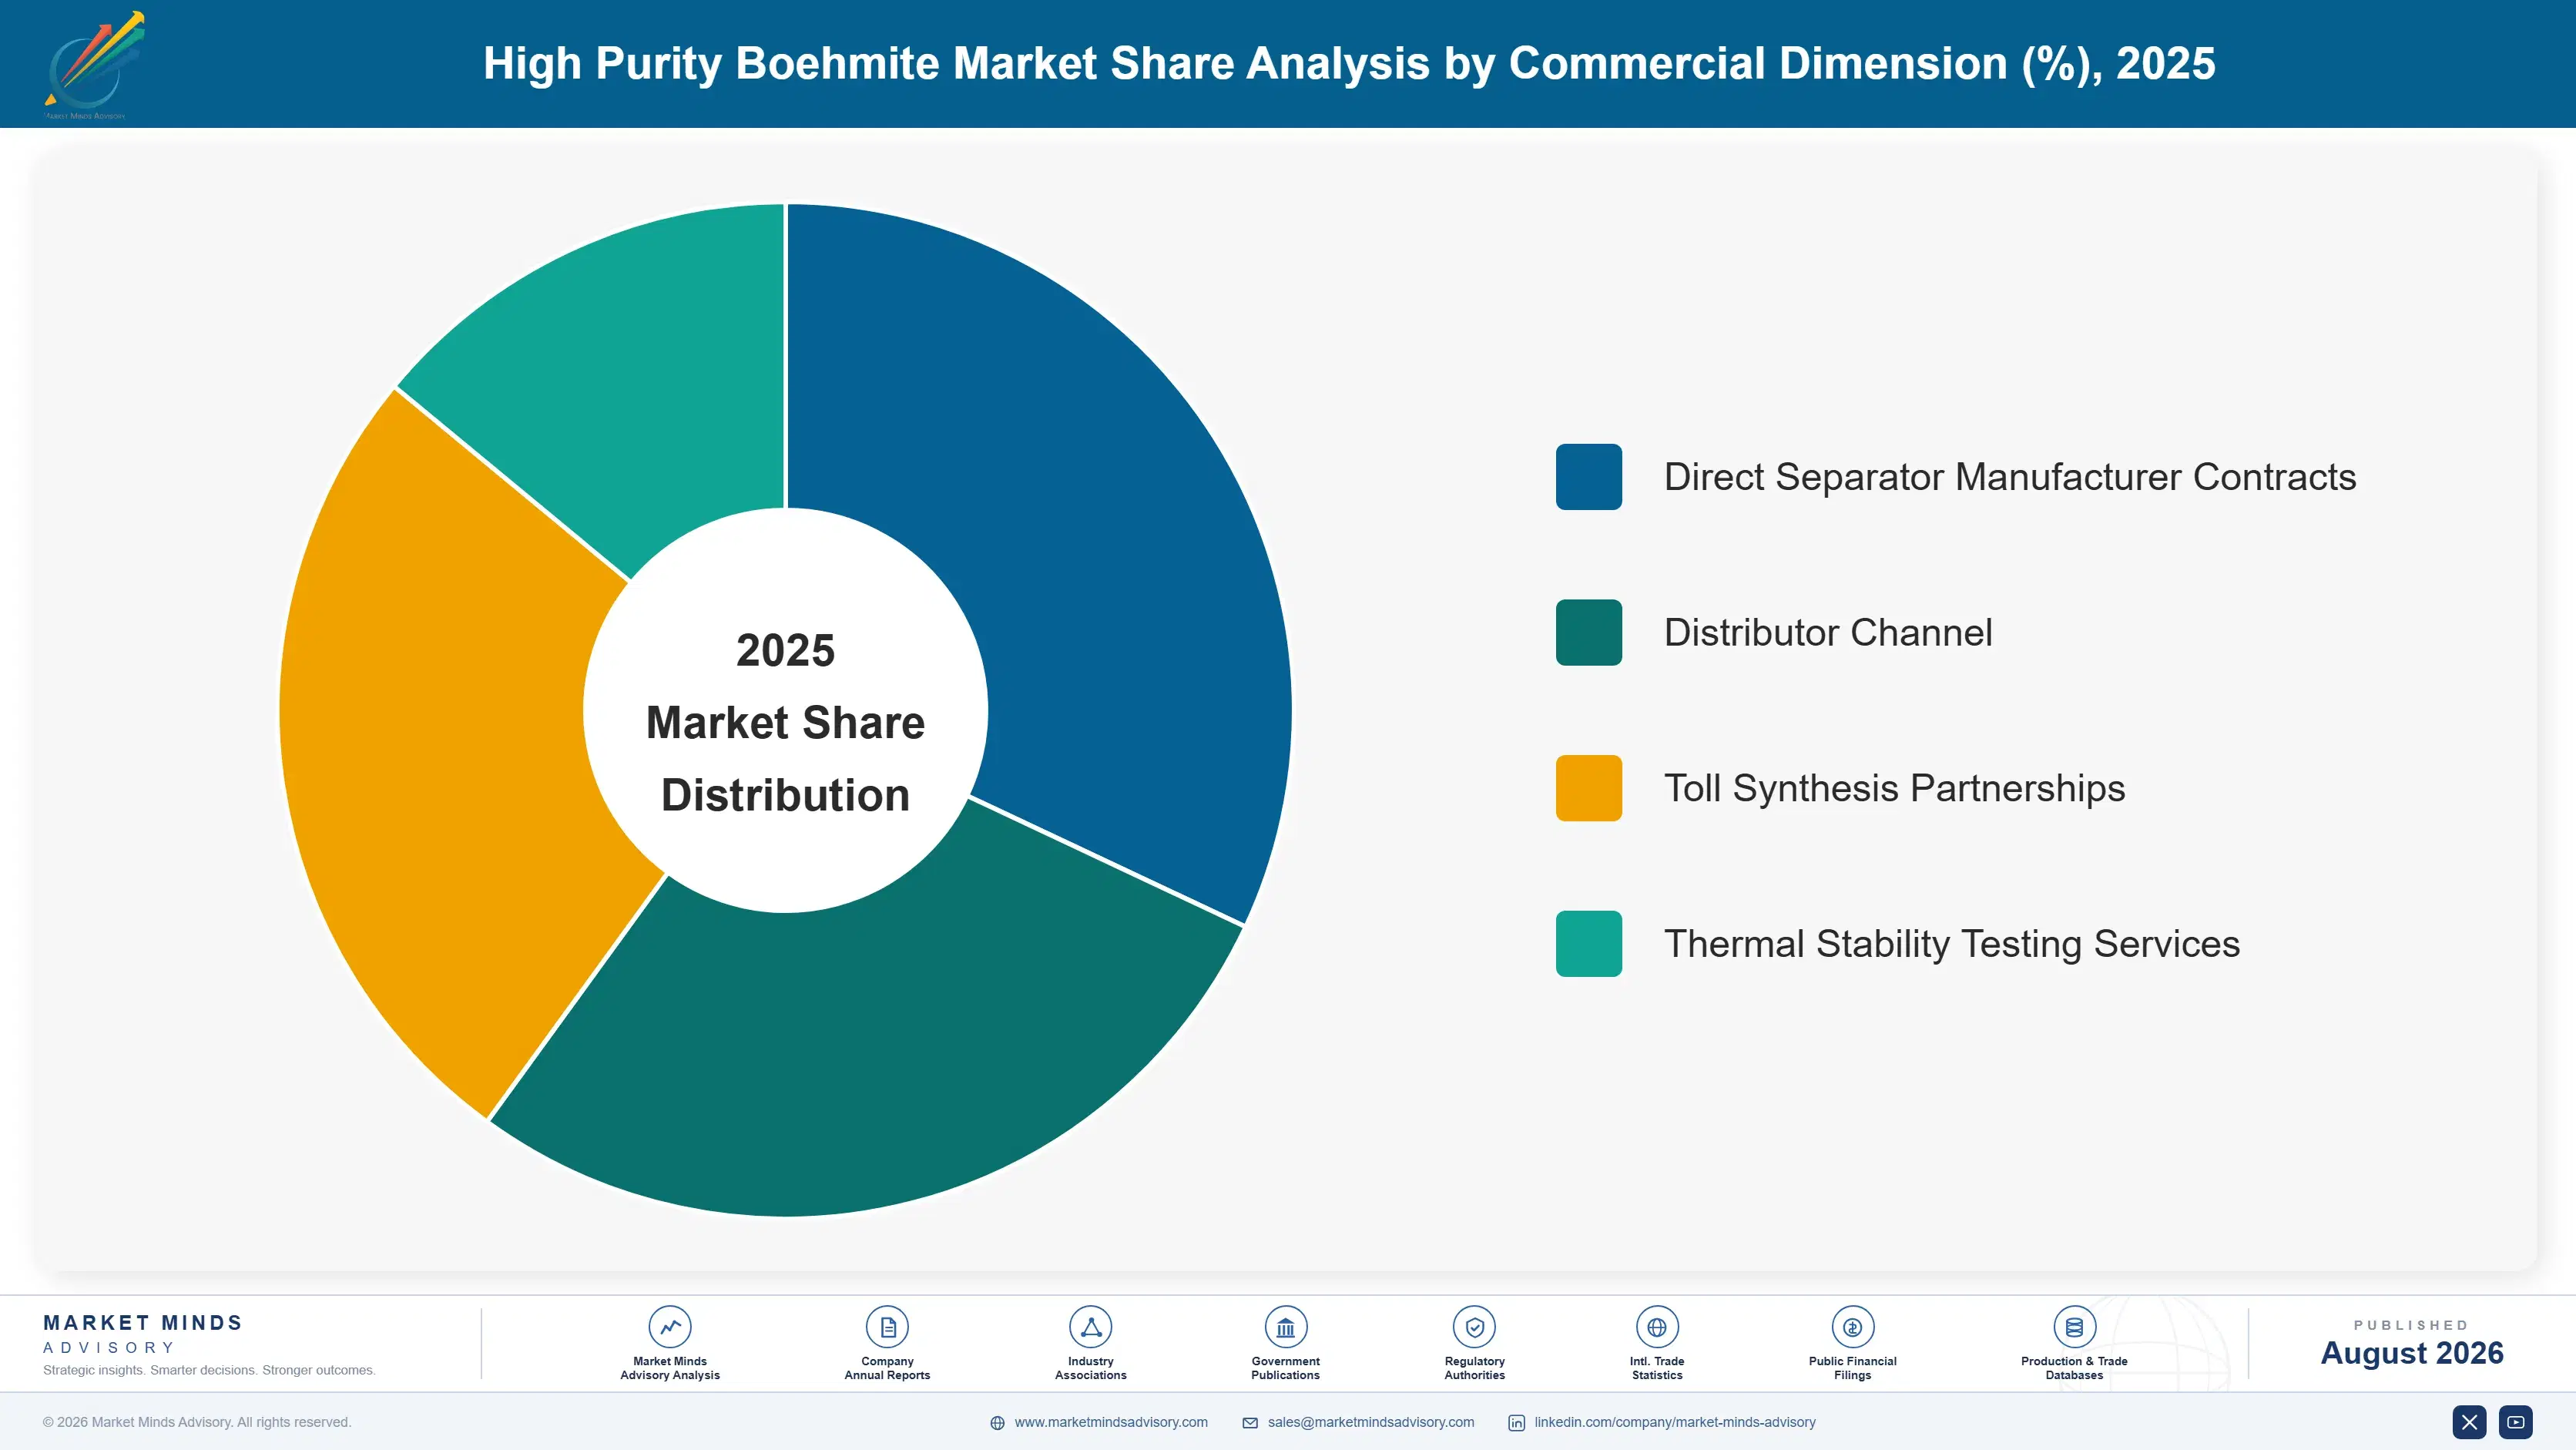Open the www.marketmindsadvisory.com link
Viewport: 2576px width, 1450px height.
[1111, 1422]
